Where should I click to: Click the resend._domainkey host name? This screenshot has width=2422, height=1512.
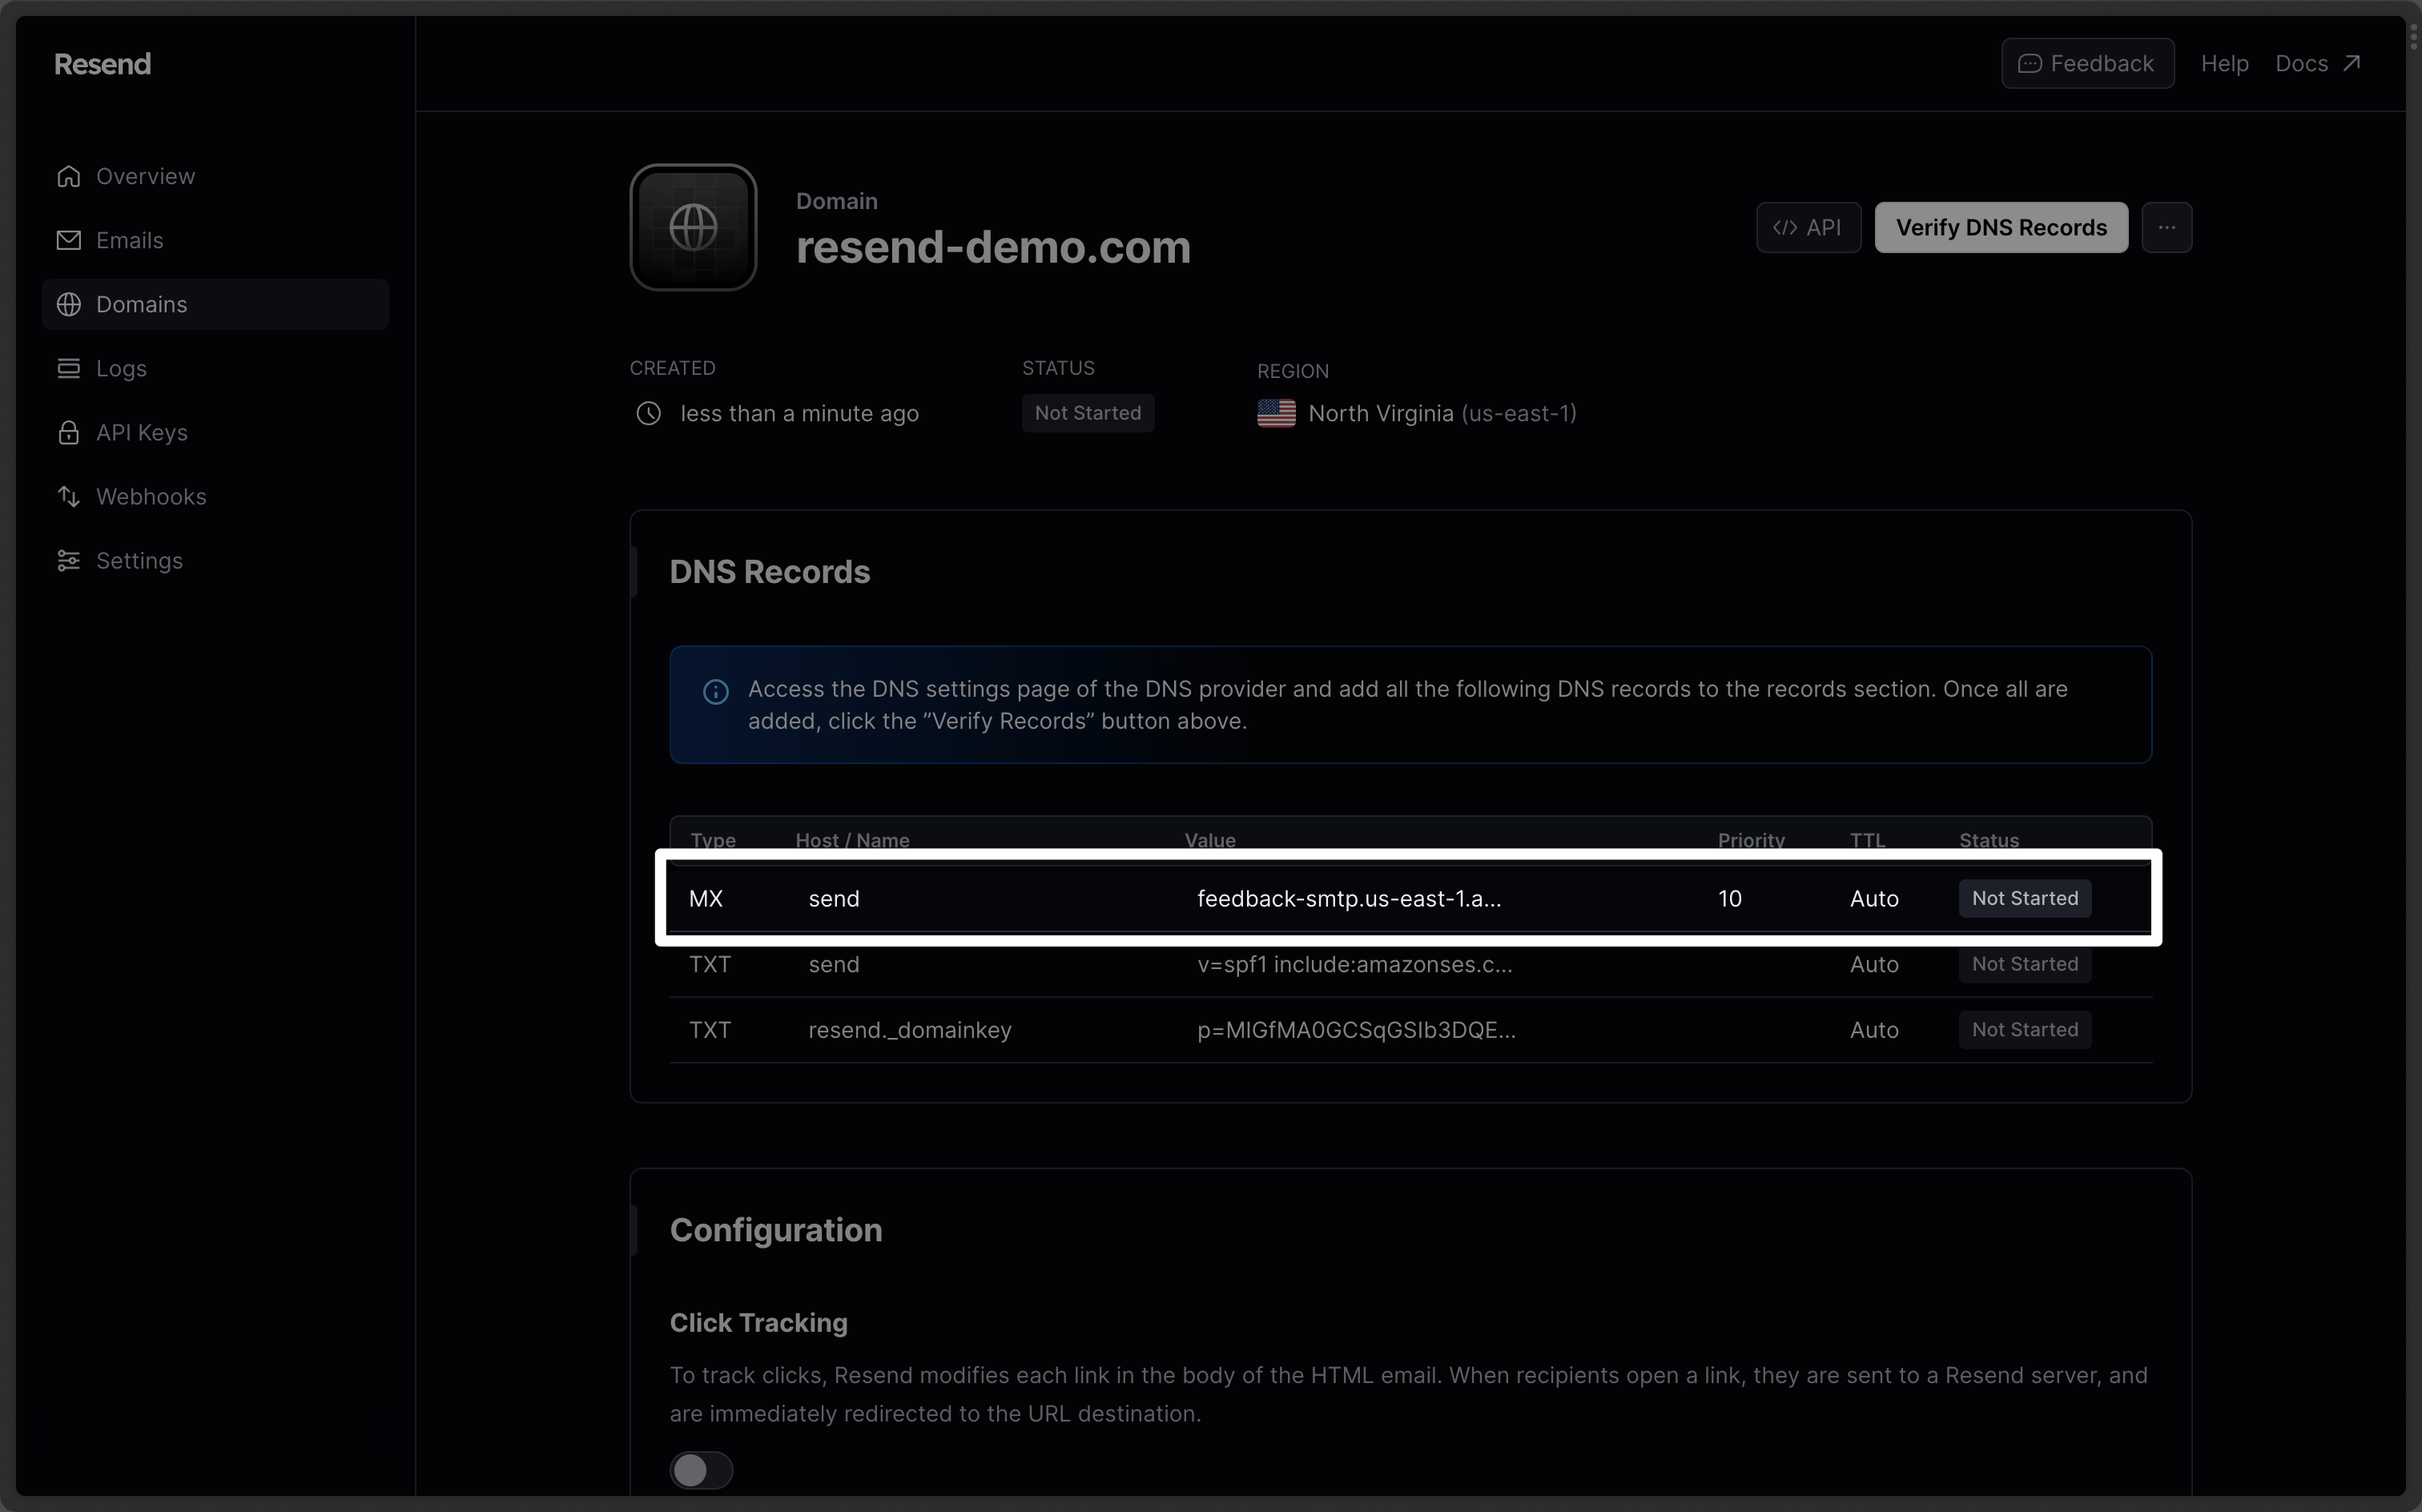click(909, 1030)
